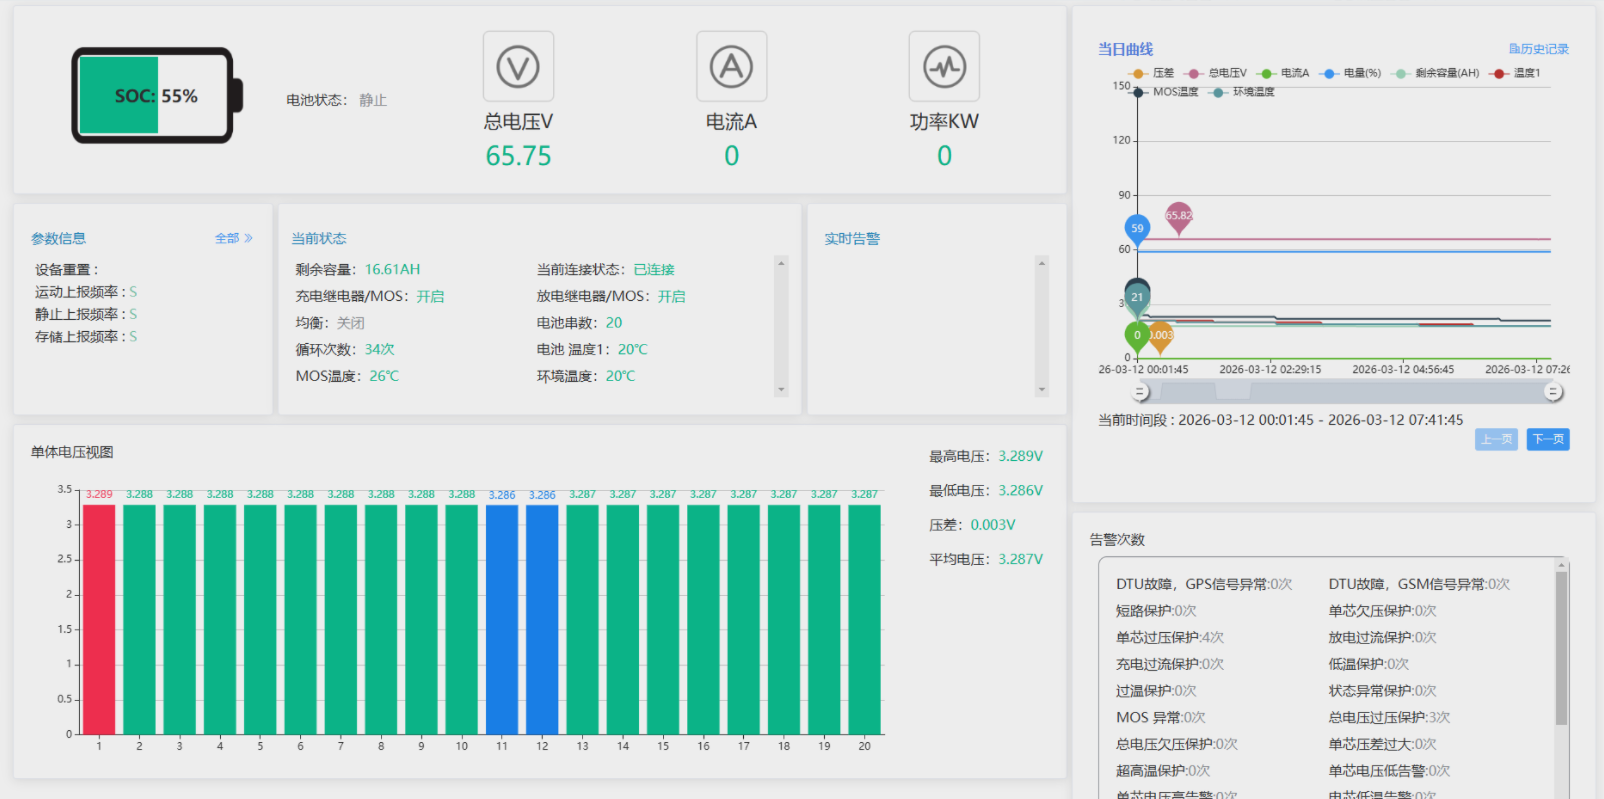Click the blue 59 battery level marker pin
This screenshot has height=799, width=1604.
(x=1137, y=229)
